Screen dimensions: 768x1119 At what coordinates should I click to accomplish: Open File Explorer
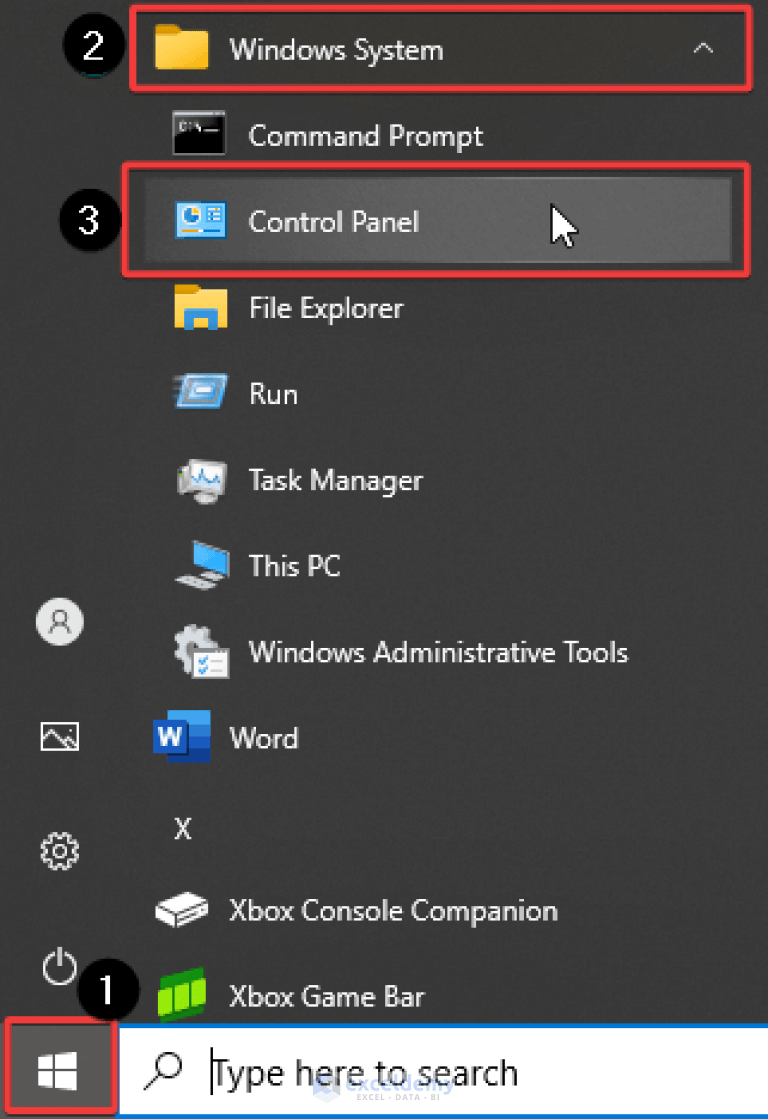pyautogui.click(x=324, y=308)
